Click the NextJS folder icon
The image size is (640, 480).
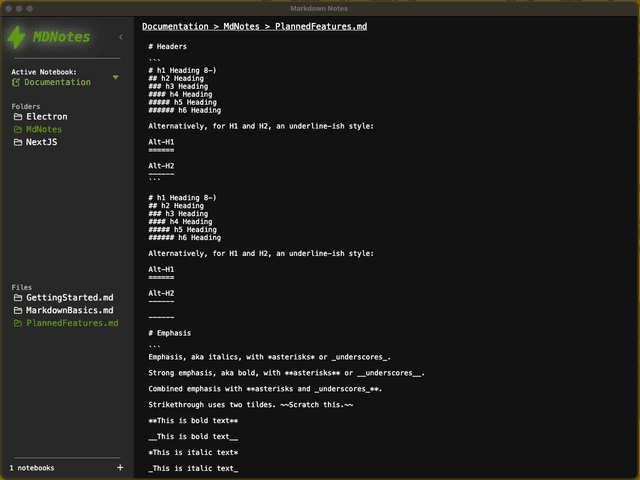click(x=17, y=143)
